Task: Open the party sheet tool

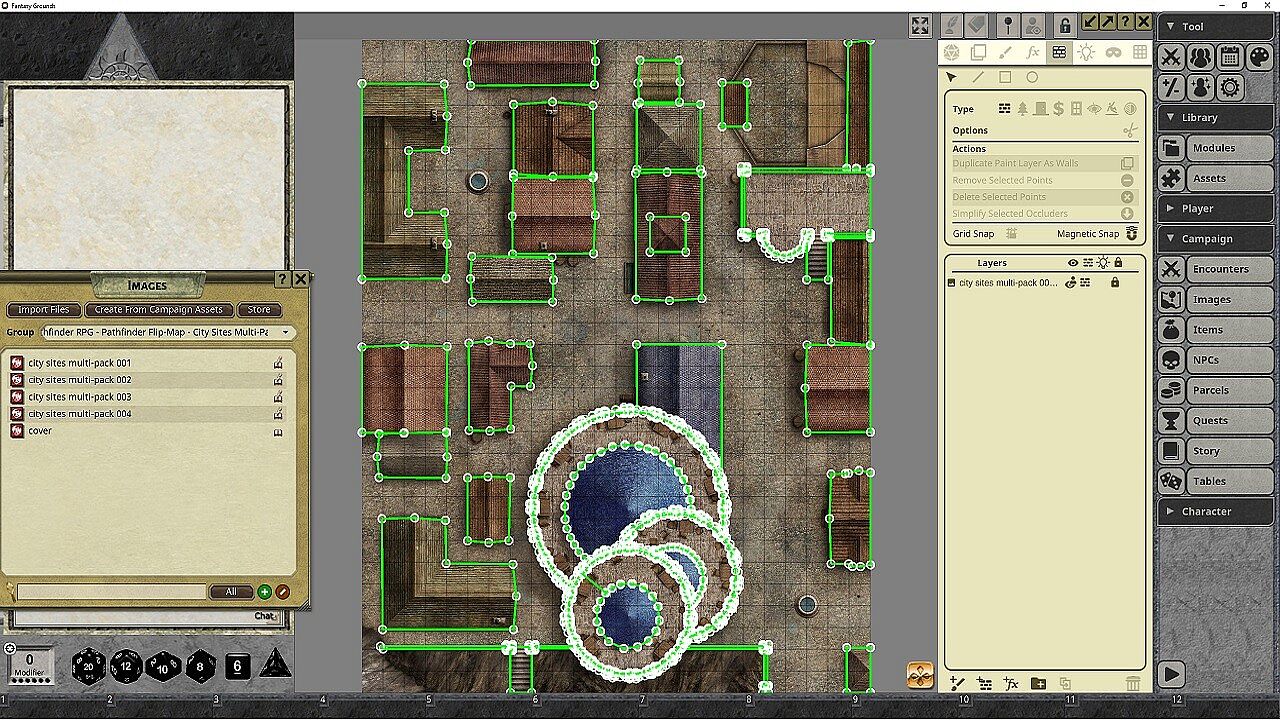Action: (1200, 57)
